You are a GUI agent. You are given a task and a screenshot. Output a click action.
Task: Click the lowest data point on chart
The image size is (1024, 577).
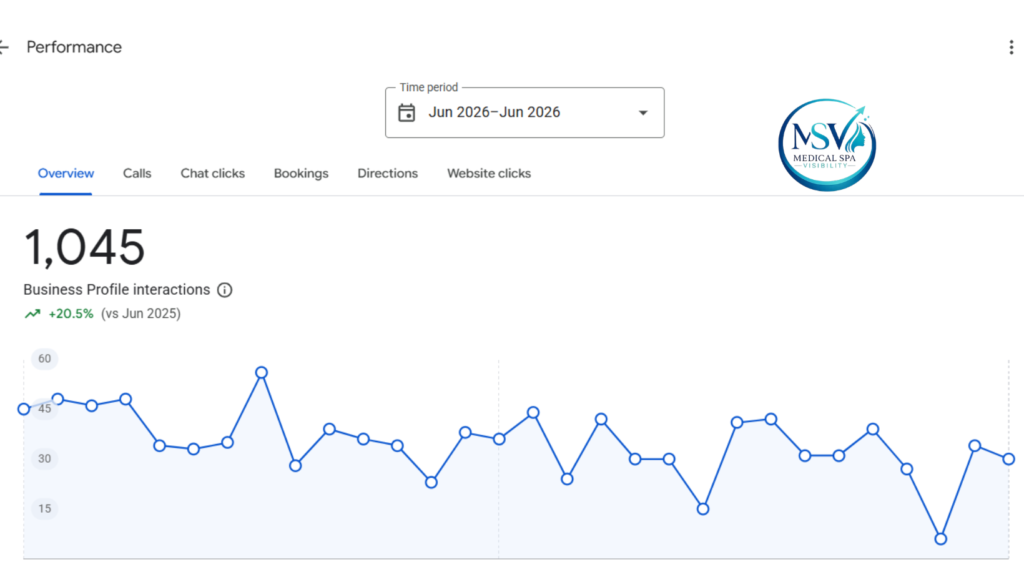[940, 539]
